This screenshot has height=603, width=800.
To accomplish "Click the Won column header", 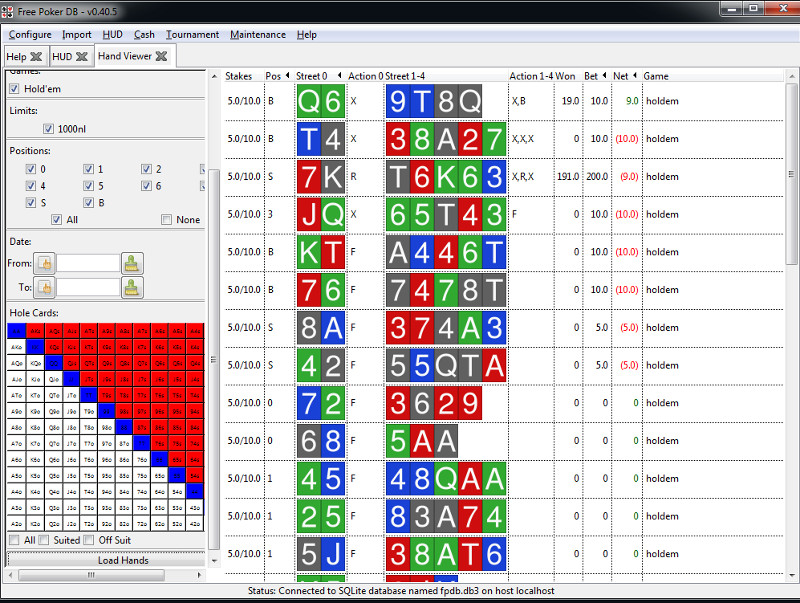I will pos(565,76).
